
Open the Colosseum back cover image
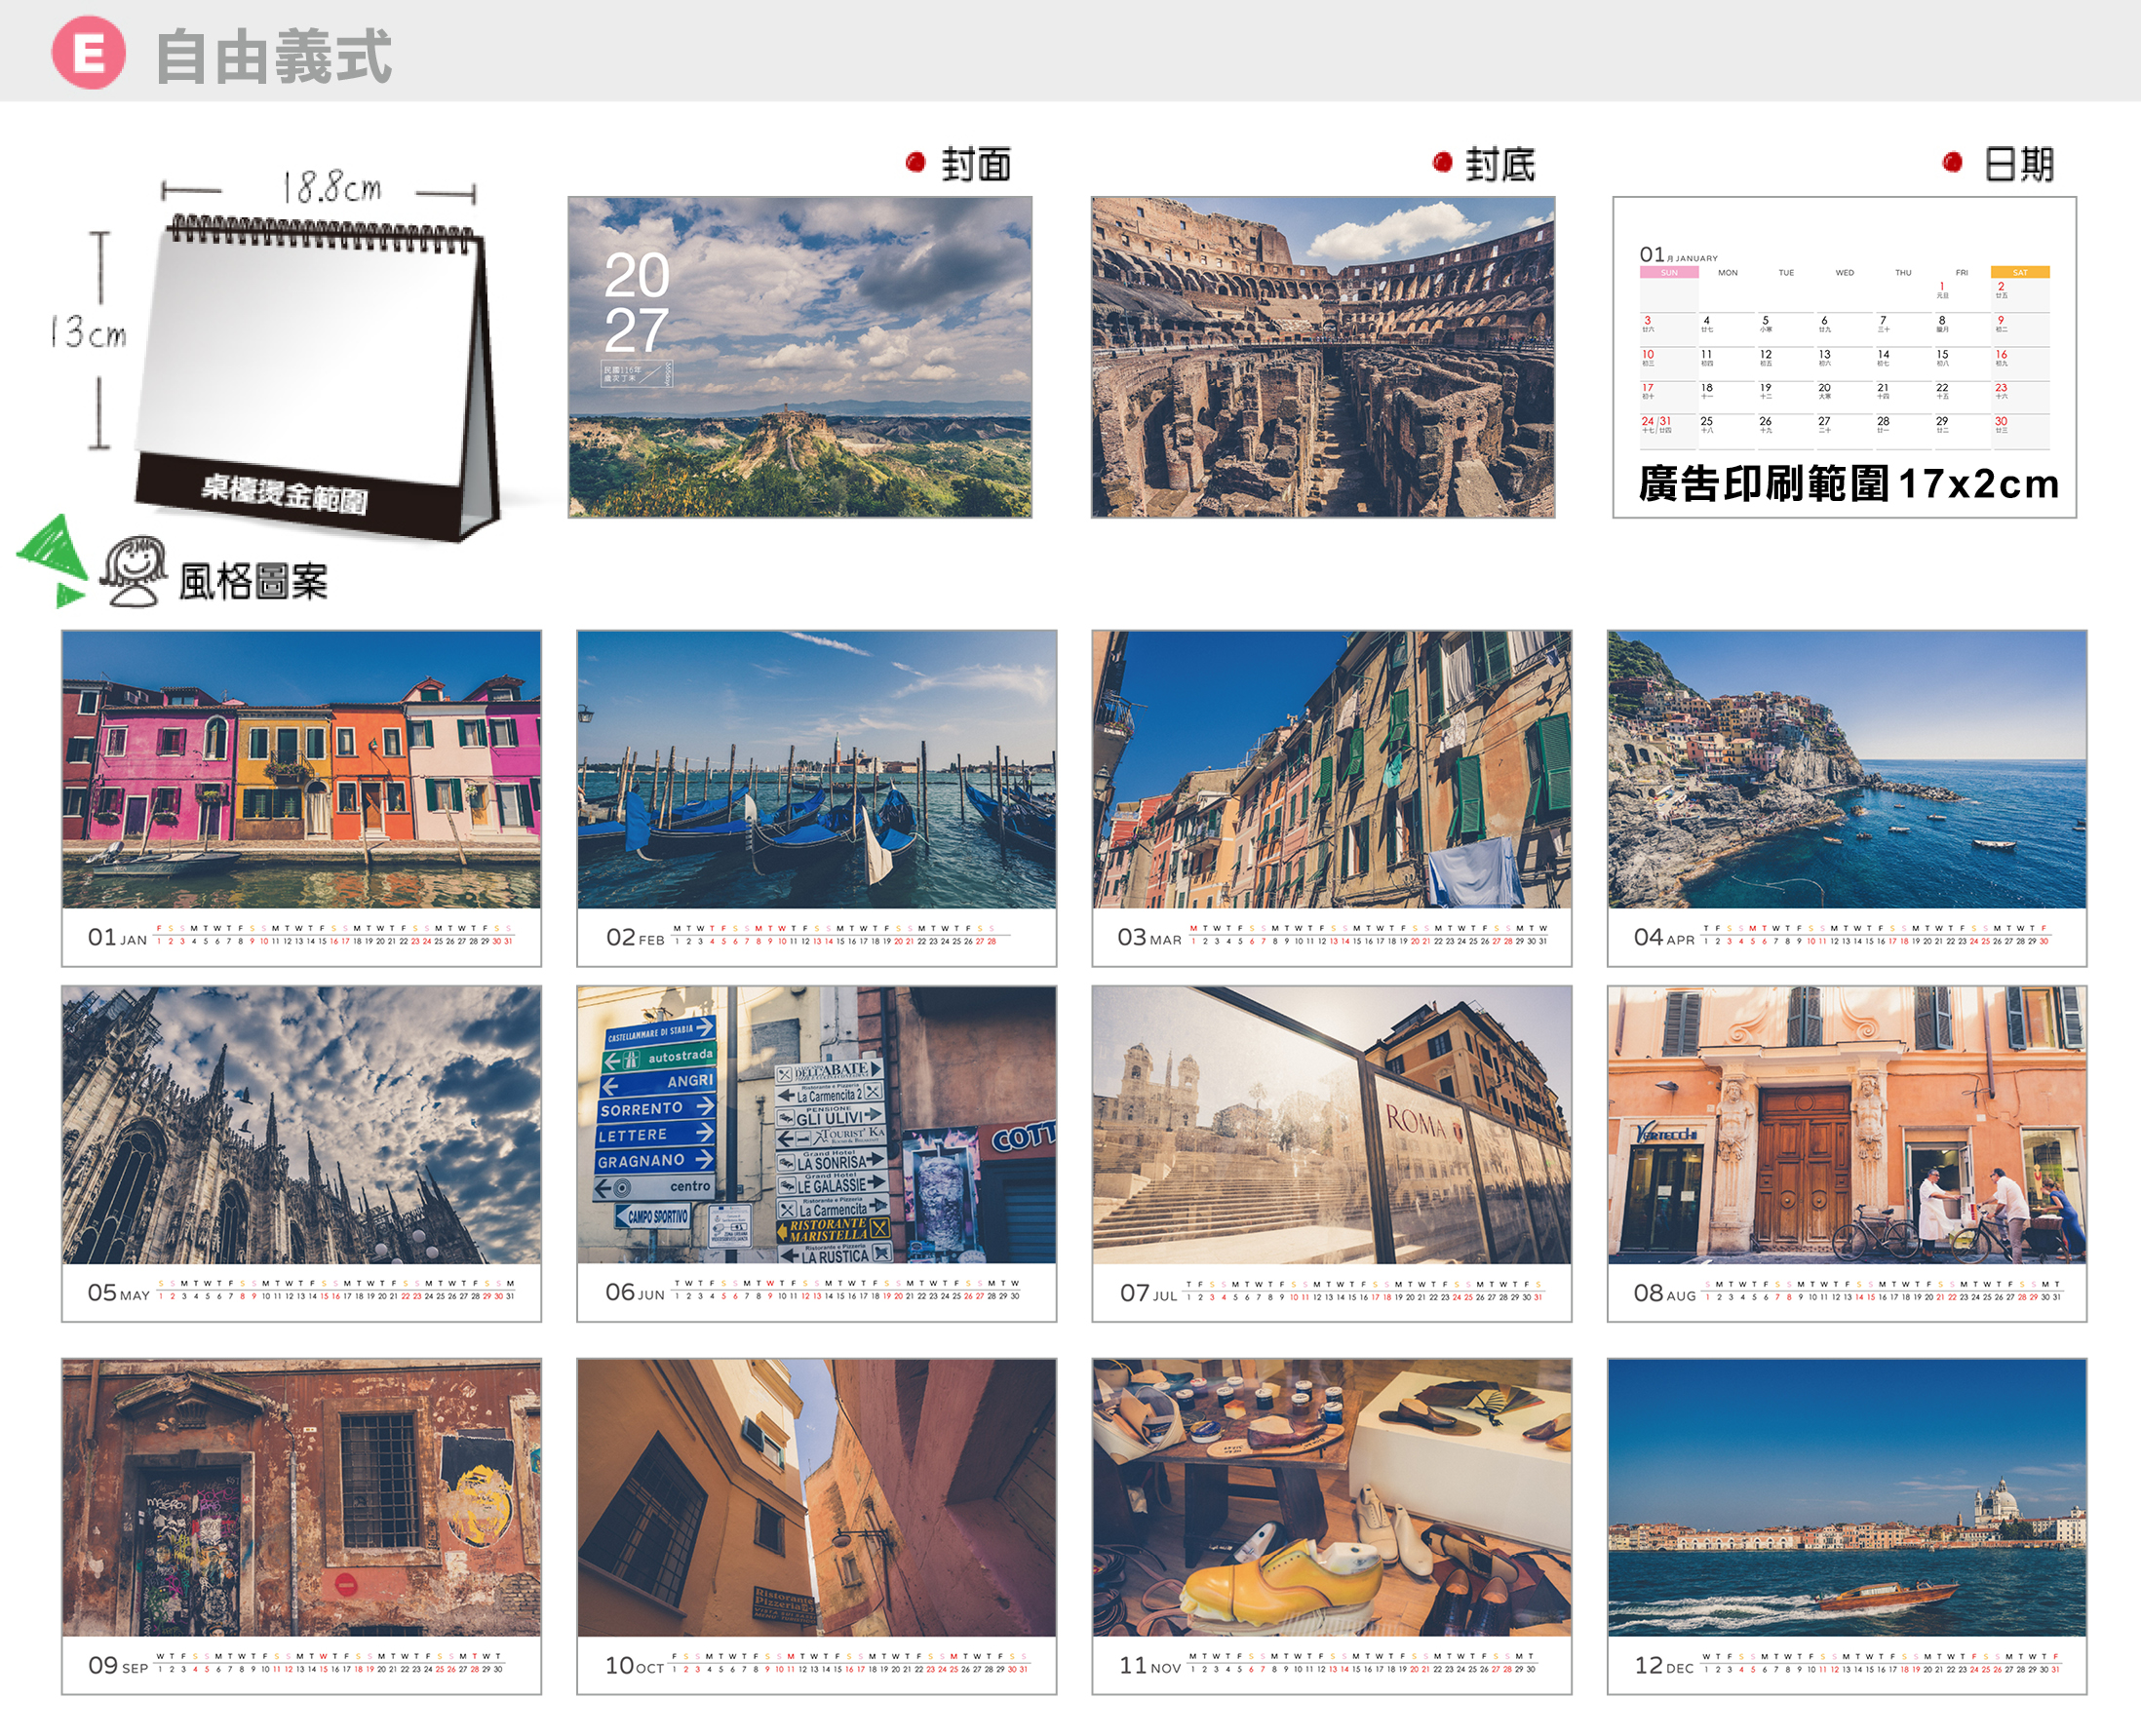click(1323, 357)
